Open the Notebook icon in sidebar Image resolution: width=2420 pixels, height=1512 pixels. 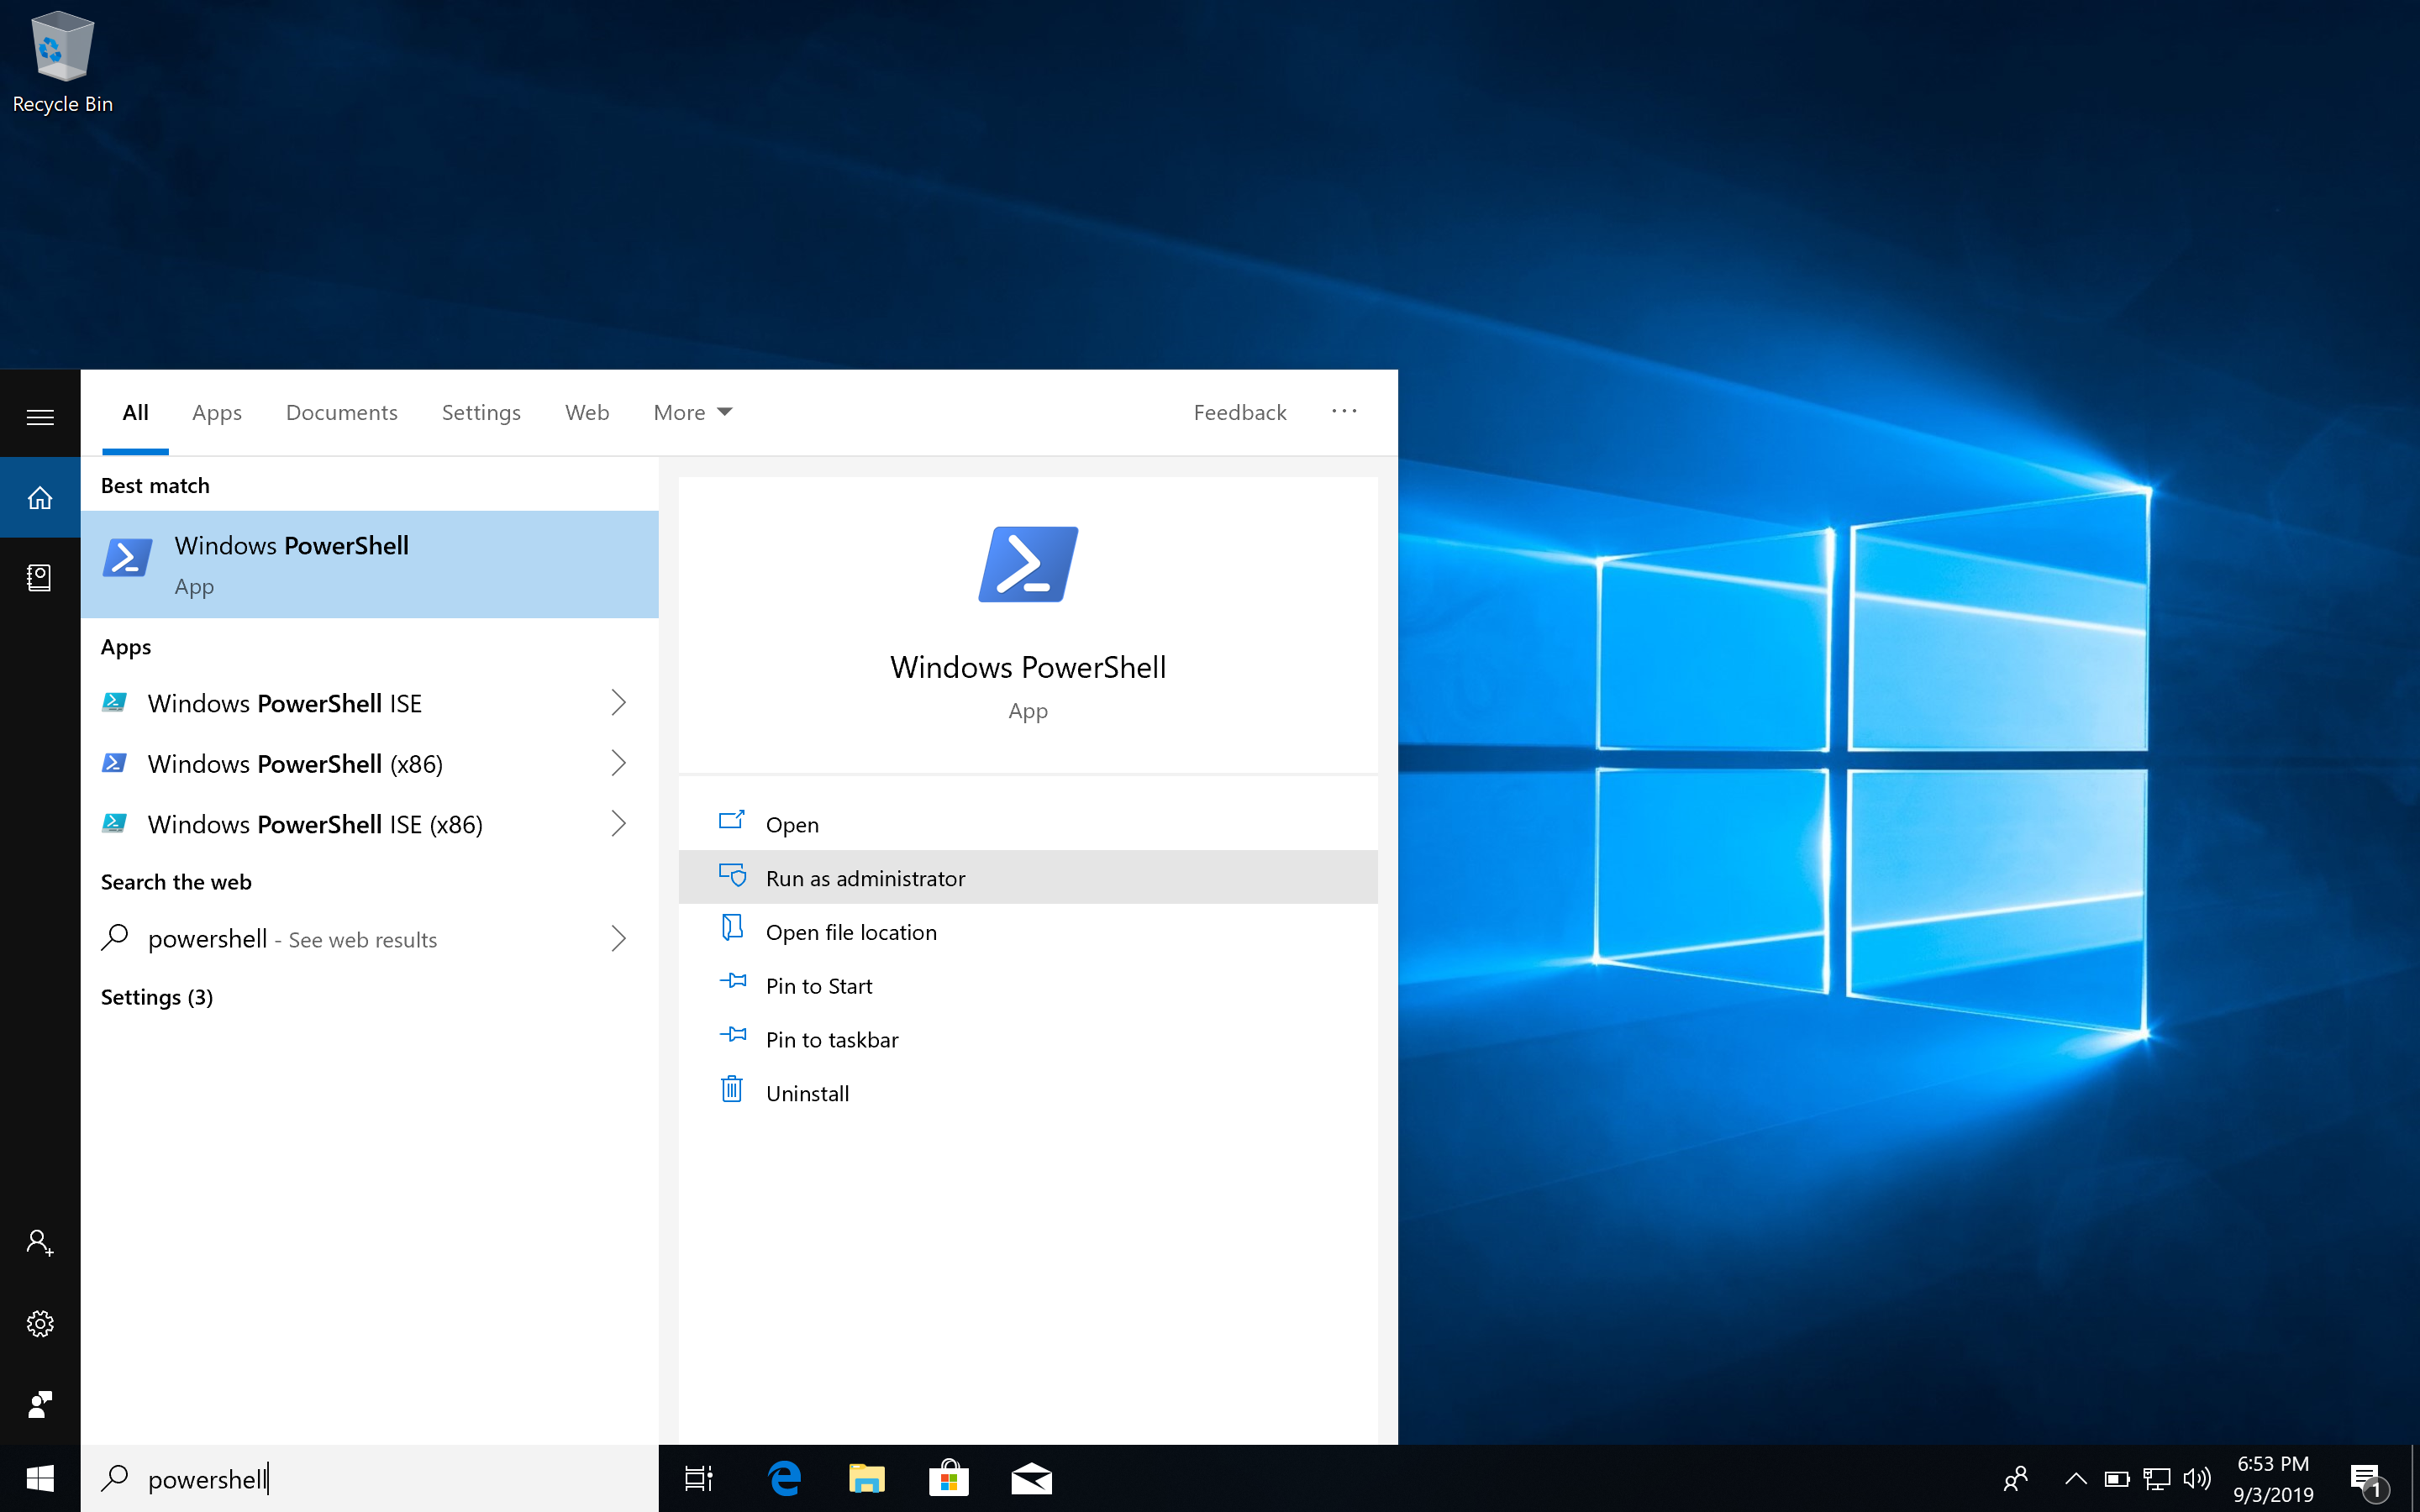[x=40, y=577]
